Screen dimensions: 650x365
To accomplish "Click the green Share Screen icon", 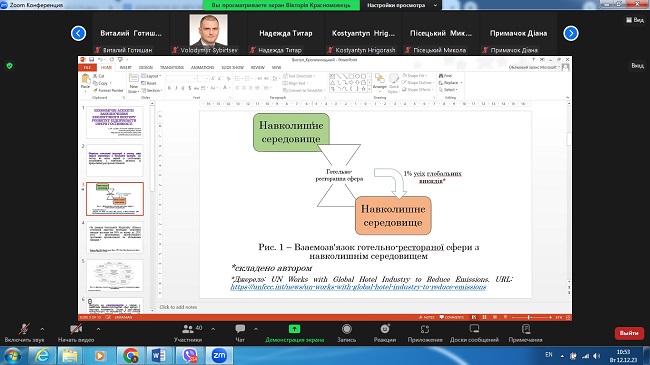I will pos(294,329).
